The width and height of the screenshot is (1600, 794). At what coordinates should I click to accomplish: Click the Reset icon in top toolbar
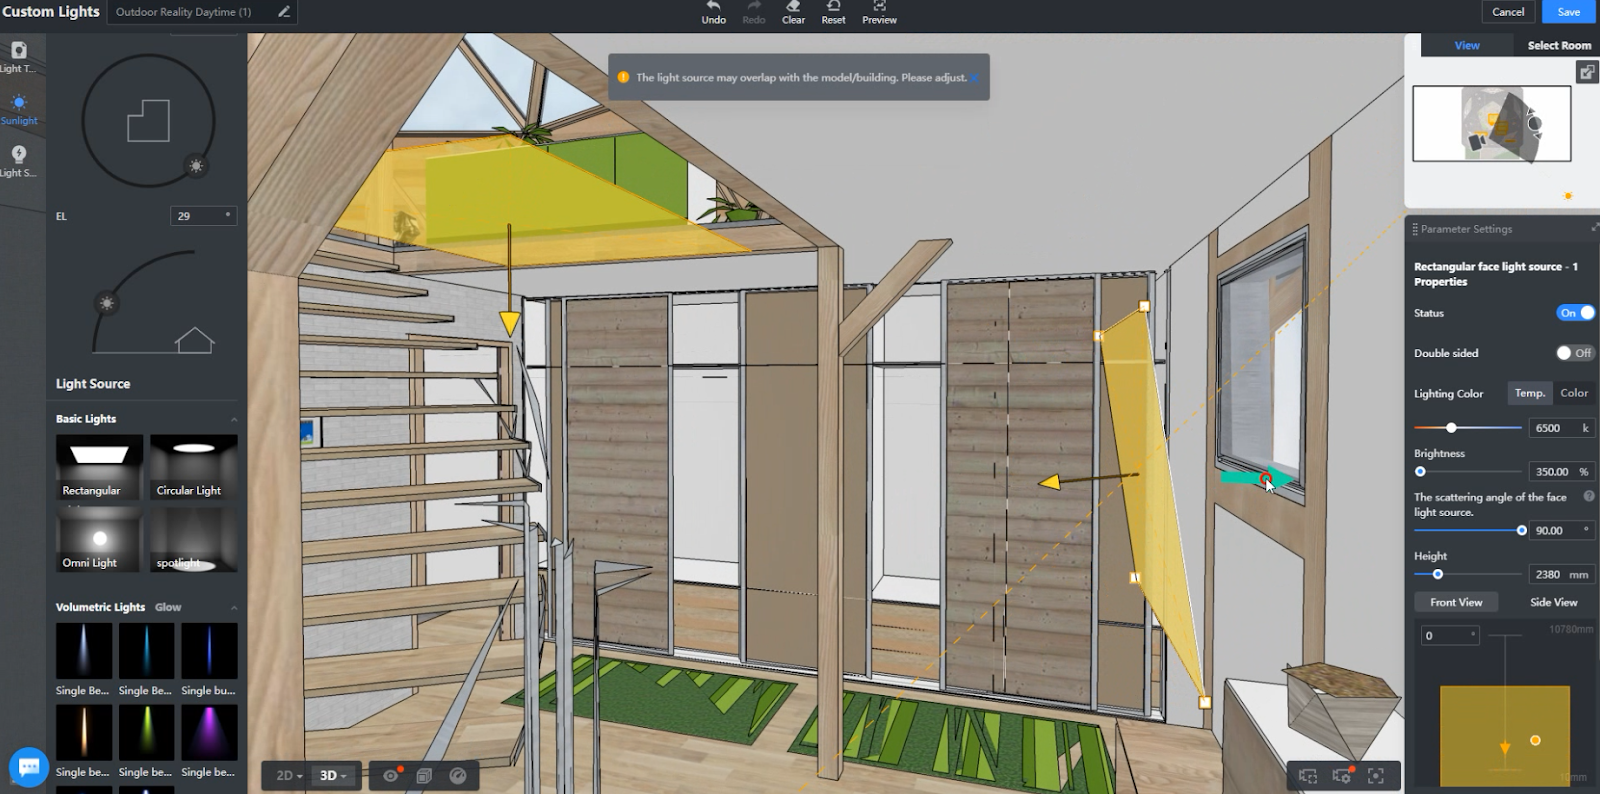coord(833,7)
